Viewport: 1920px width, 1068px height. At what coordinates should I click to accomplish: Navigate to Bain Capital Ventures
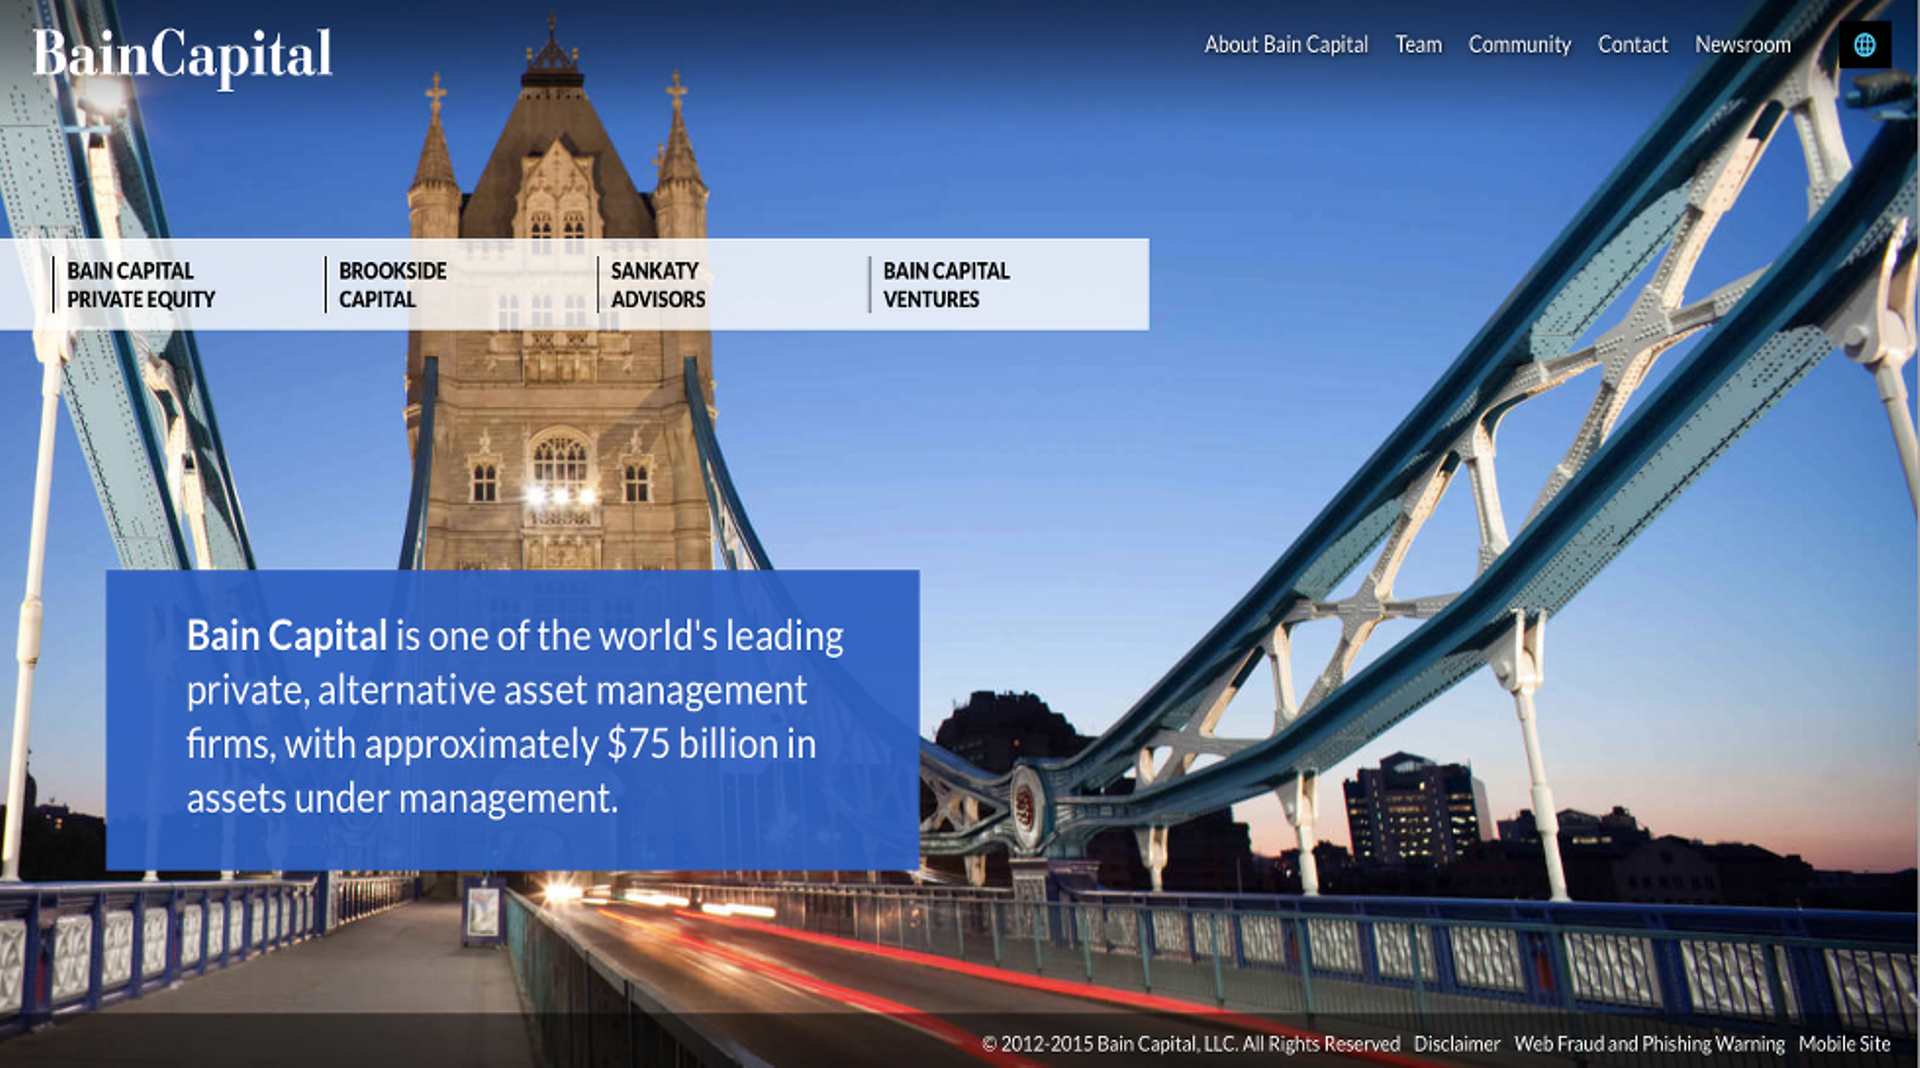(946, 285)
